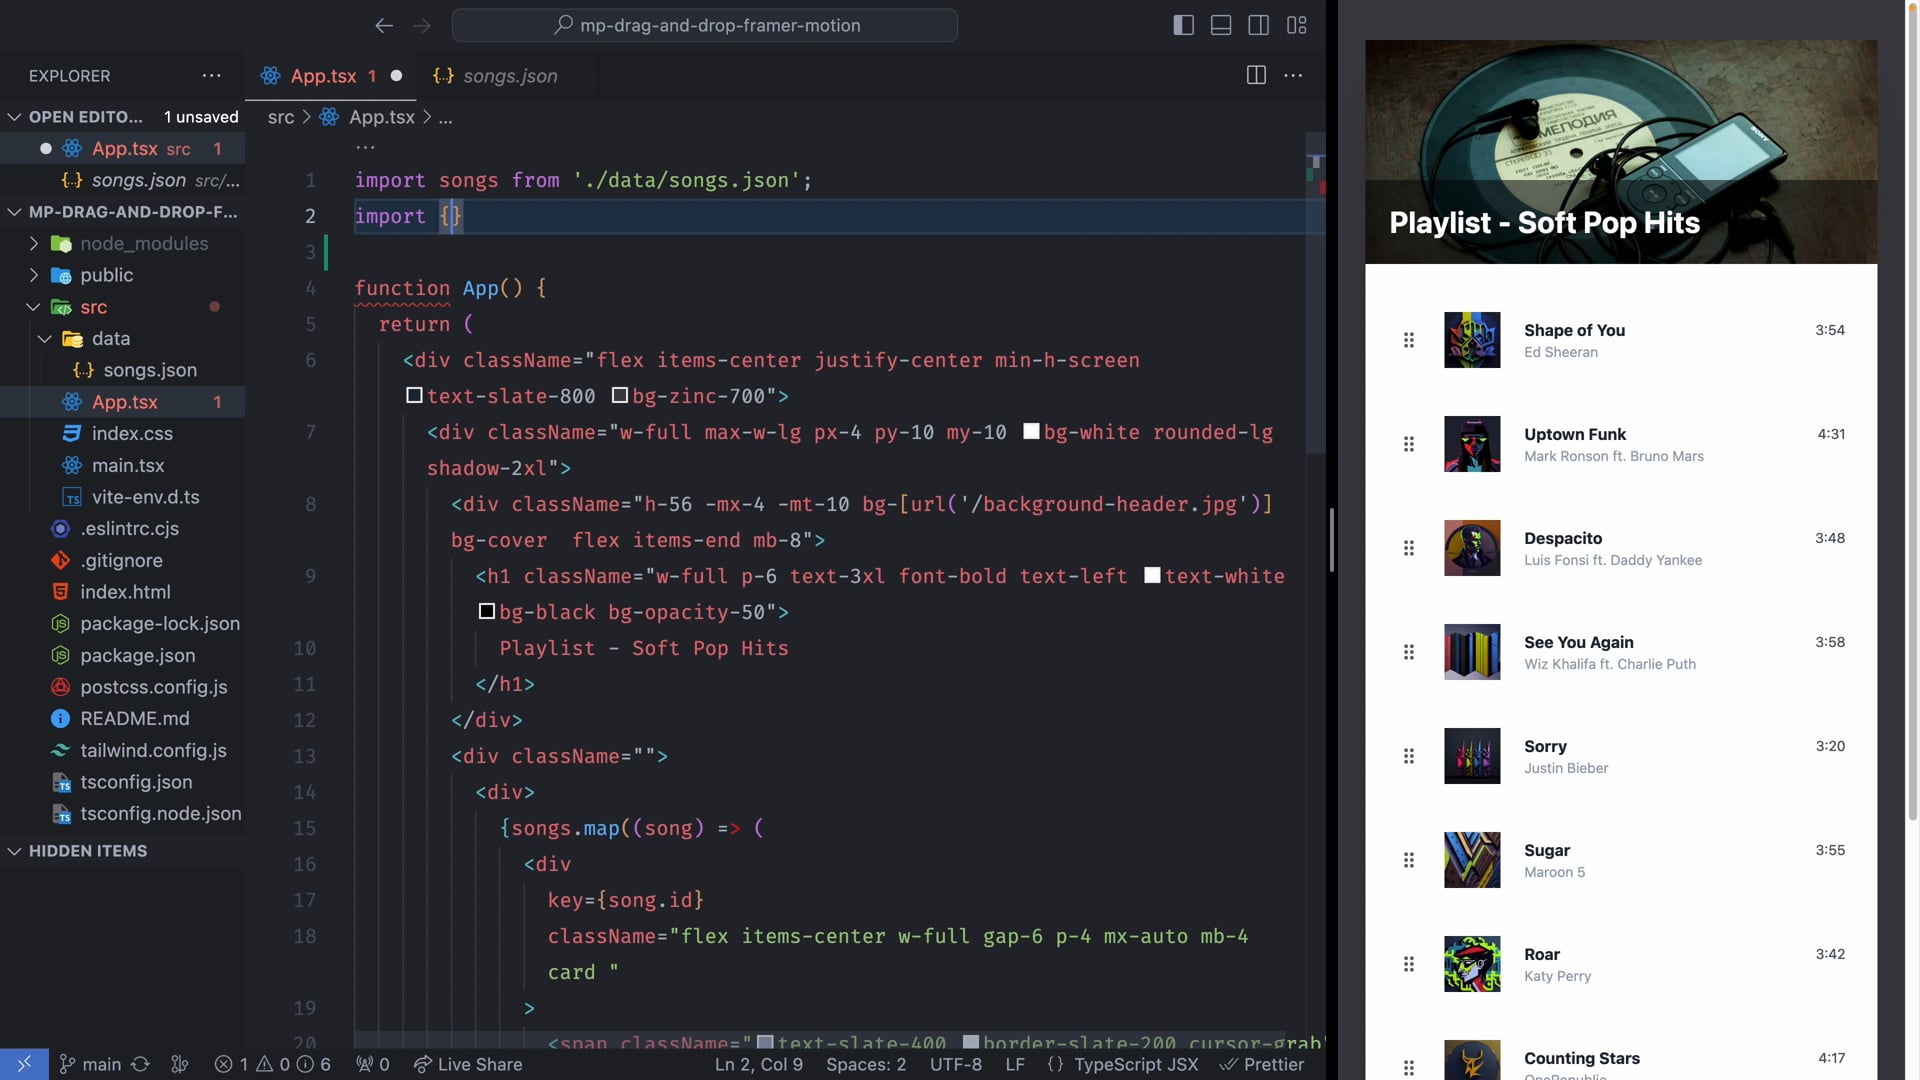
Task: Click See You Again drag handle
Action: coord(1409,652)
